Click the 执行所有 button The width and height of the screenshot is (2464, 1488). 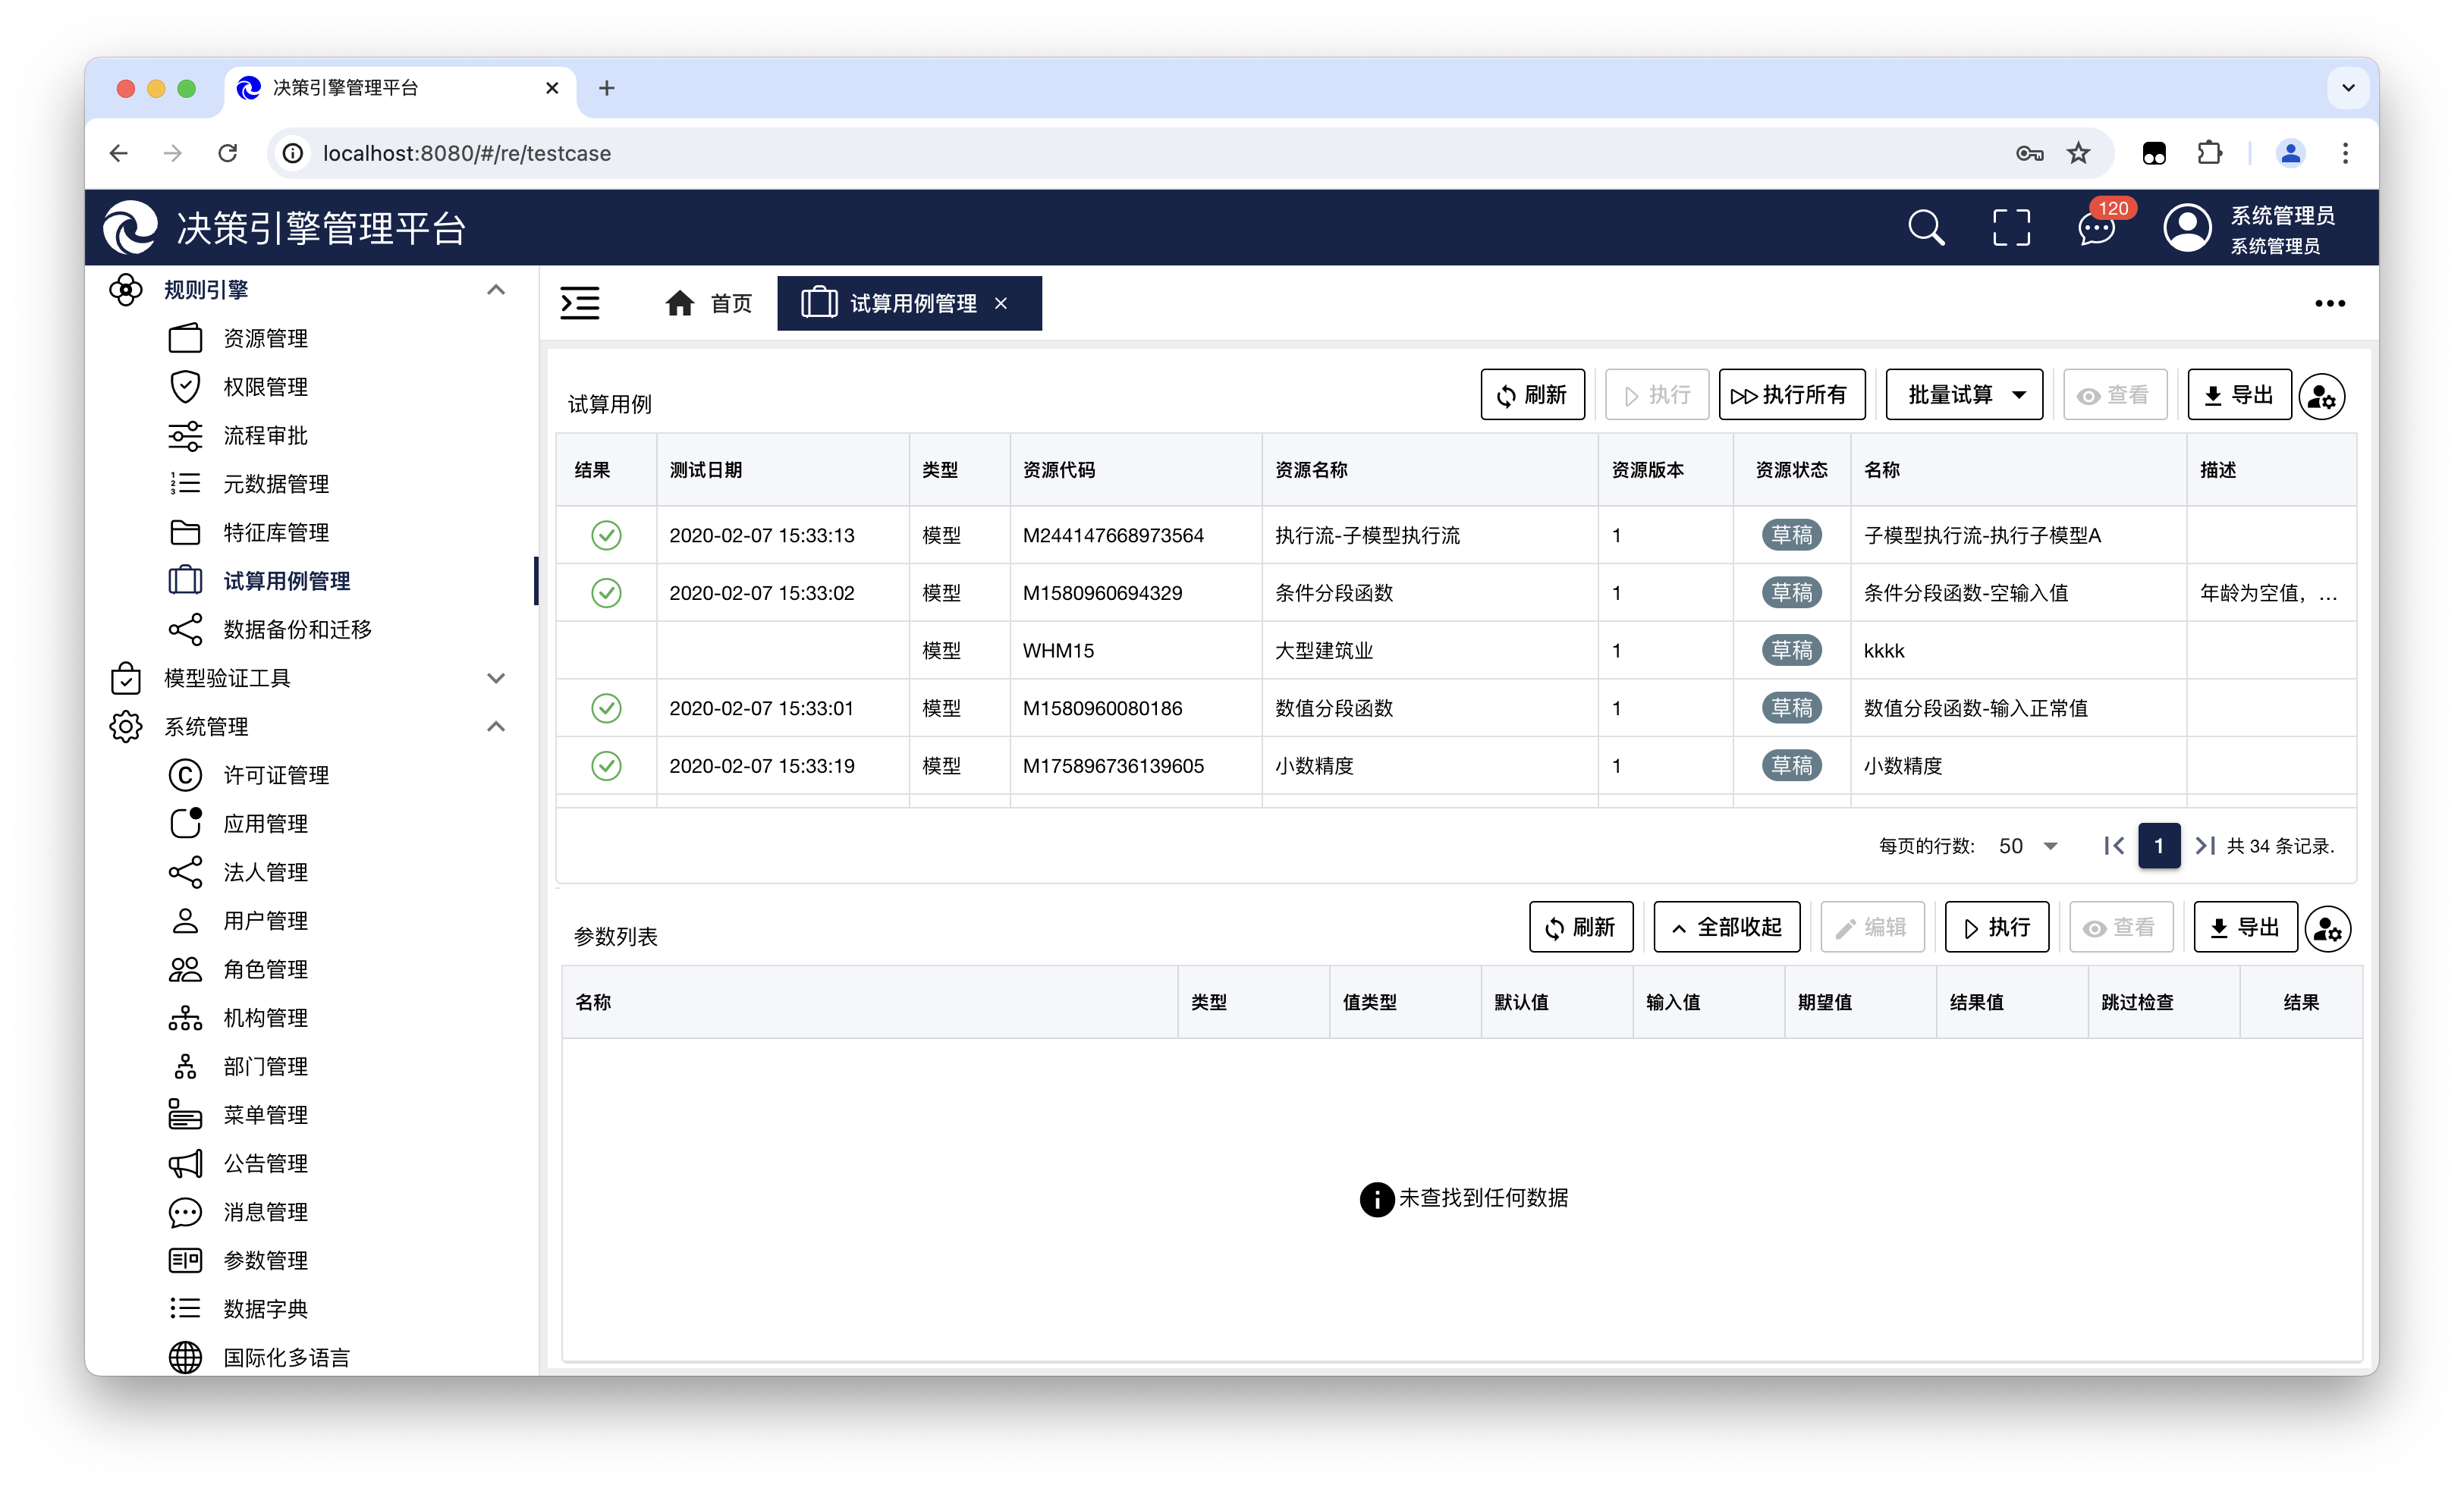pyautogui.click(x=1790, y=395)
